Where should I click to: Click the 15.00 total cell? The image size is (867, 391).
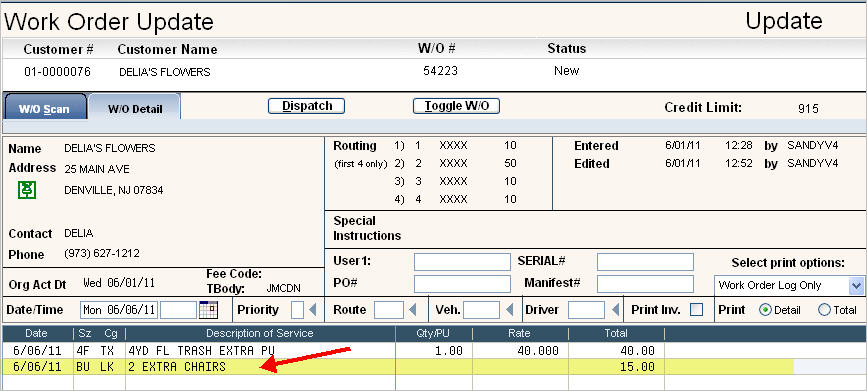pos(637,367)
